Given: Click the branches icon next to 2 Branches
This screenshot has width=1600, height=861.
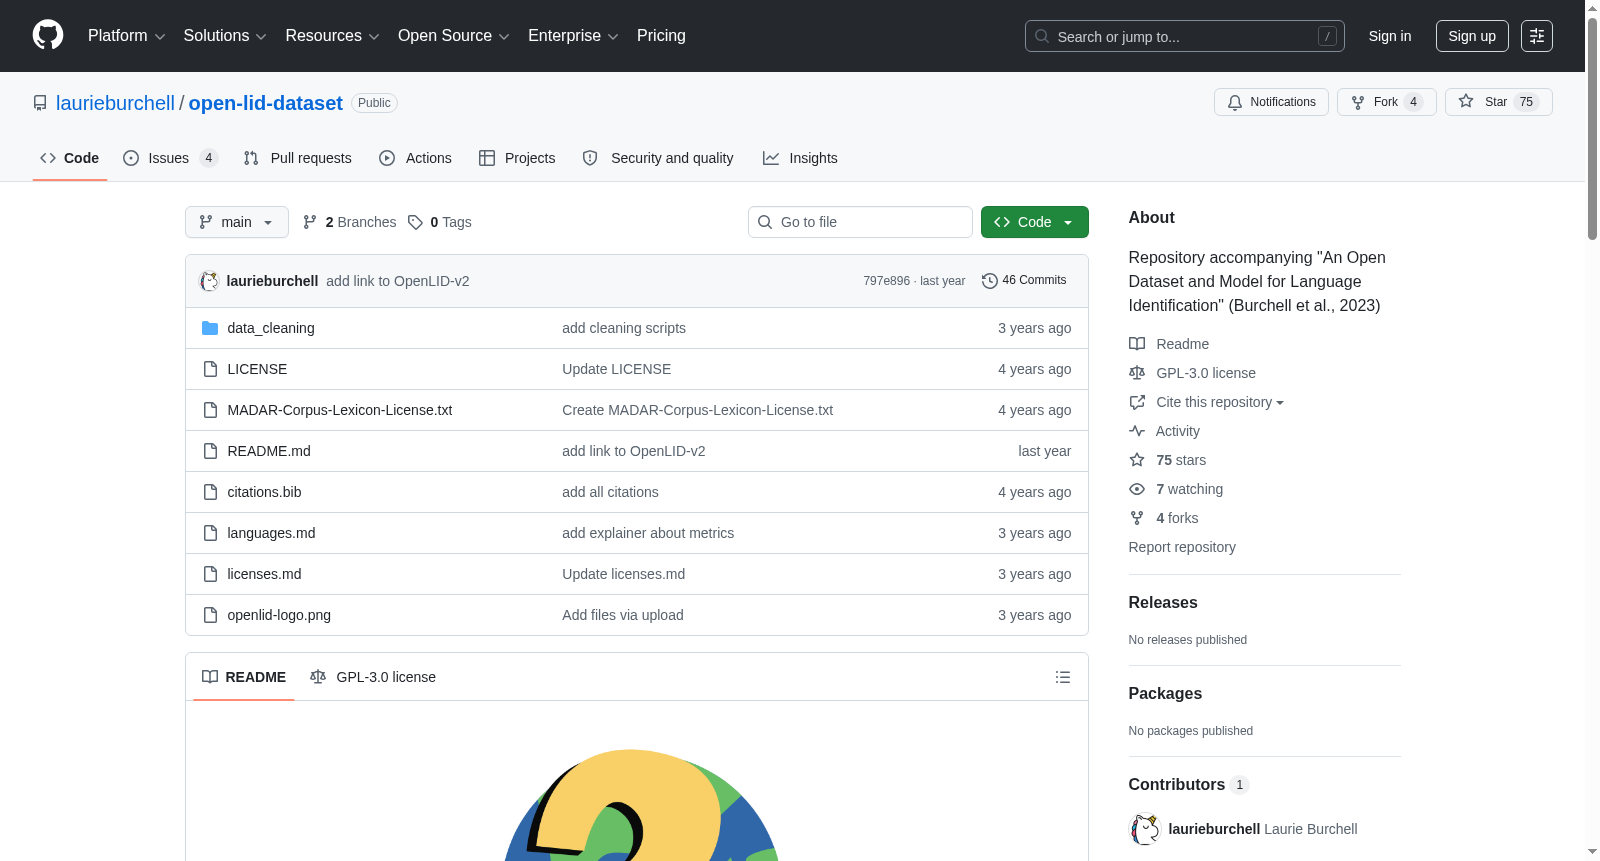Looking at the screenshot, I should point(310,222).
